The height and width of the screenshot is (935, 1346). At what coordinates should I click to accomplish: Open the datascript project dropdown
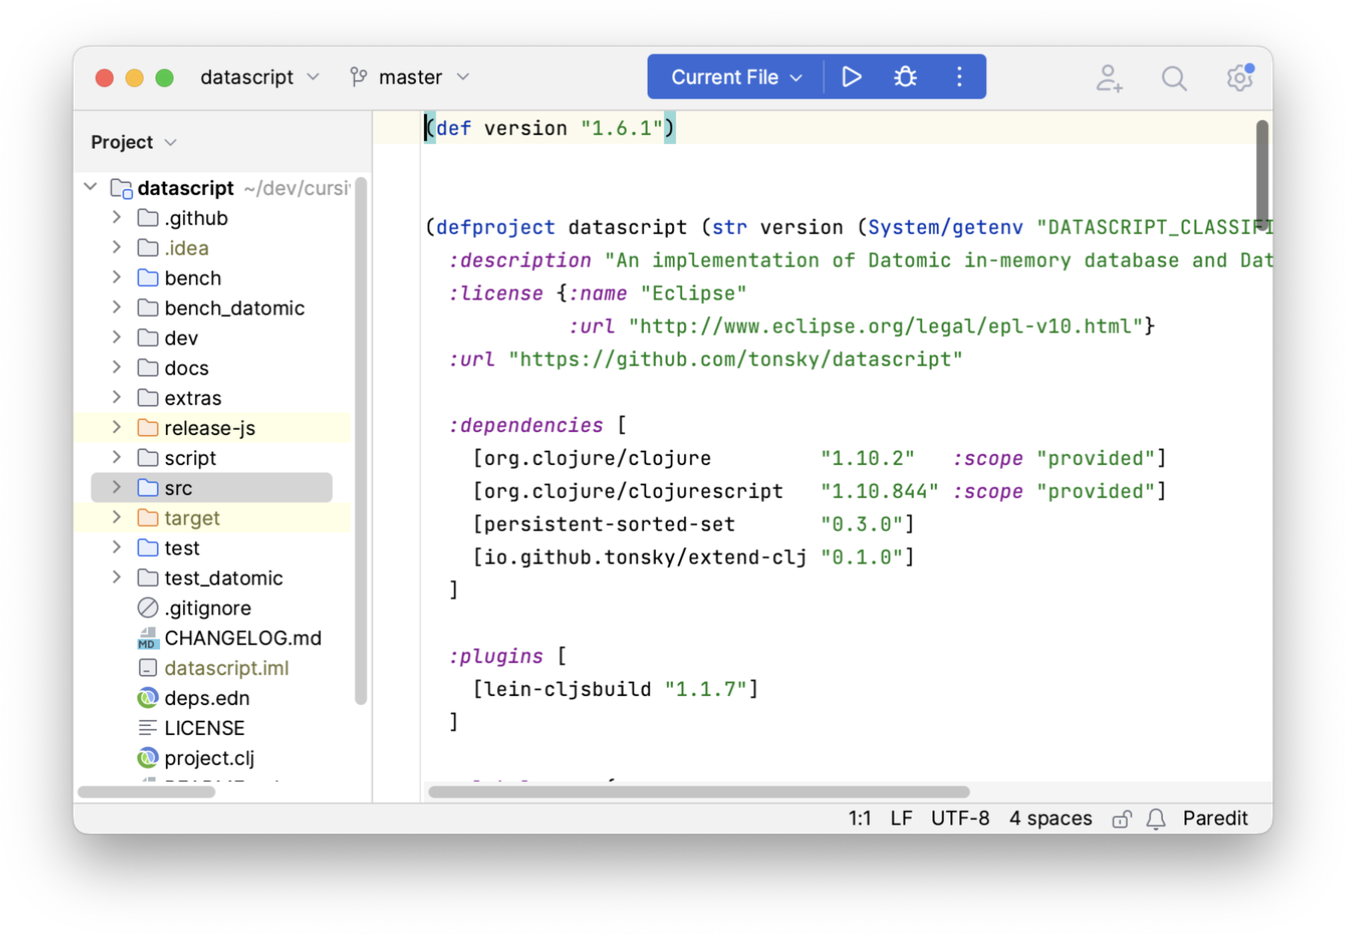(259, 77)
